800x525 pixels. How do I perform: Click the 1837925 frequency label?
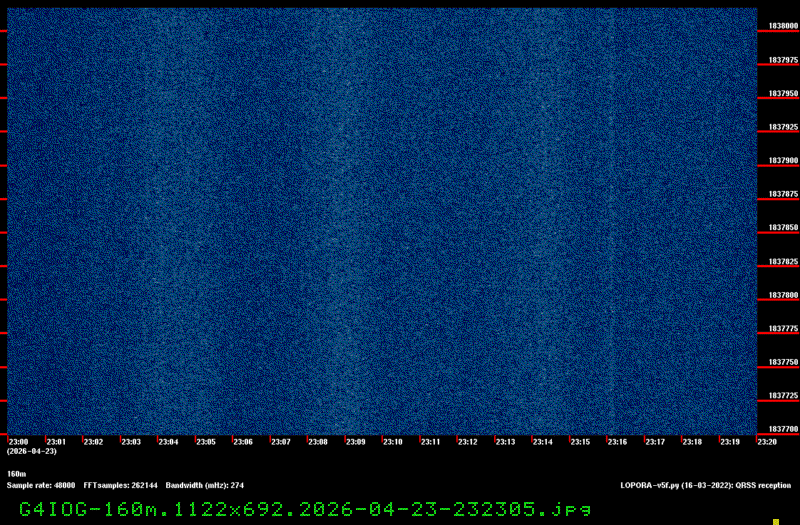tap(783, 127)
